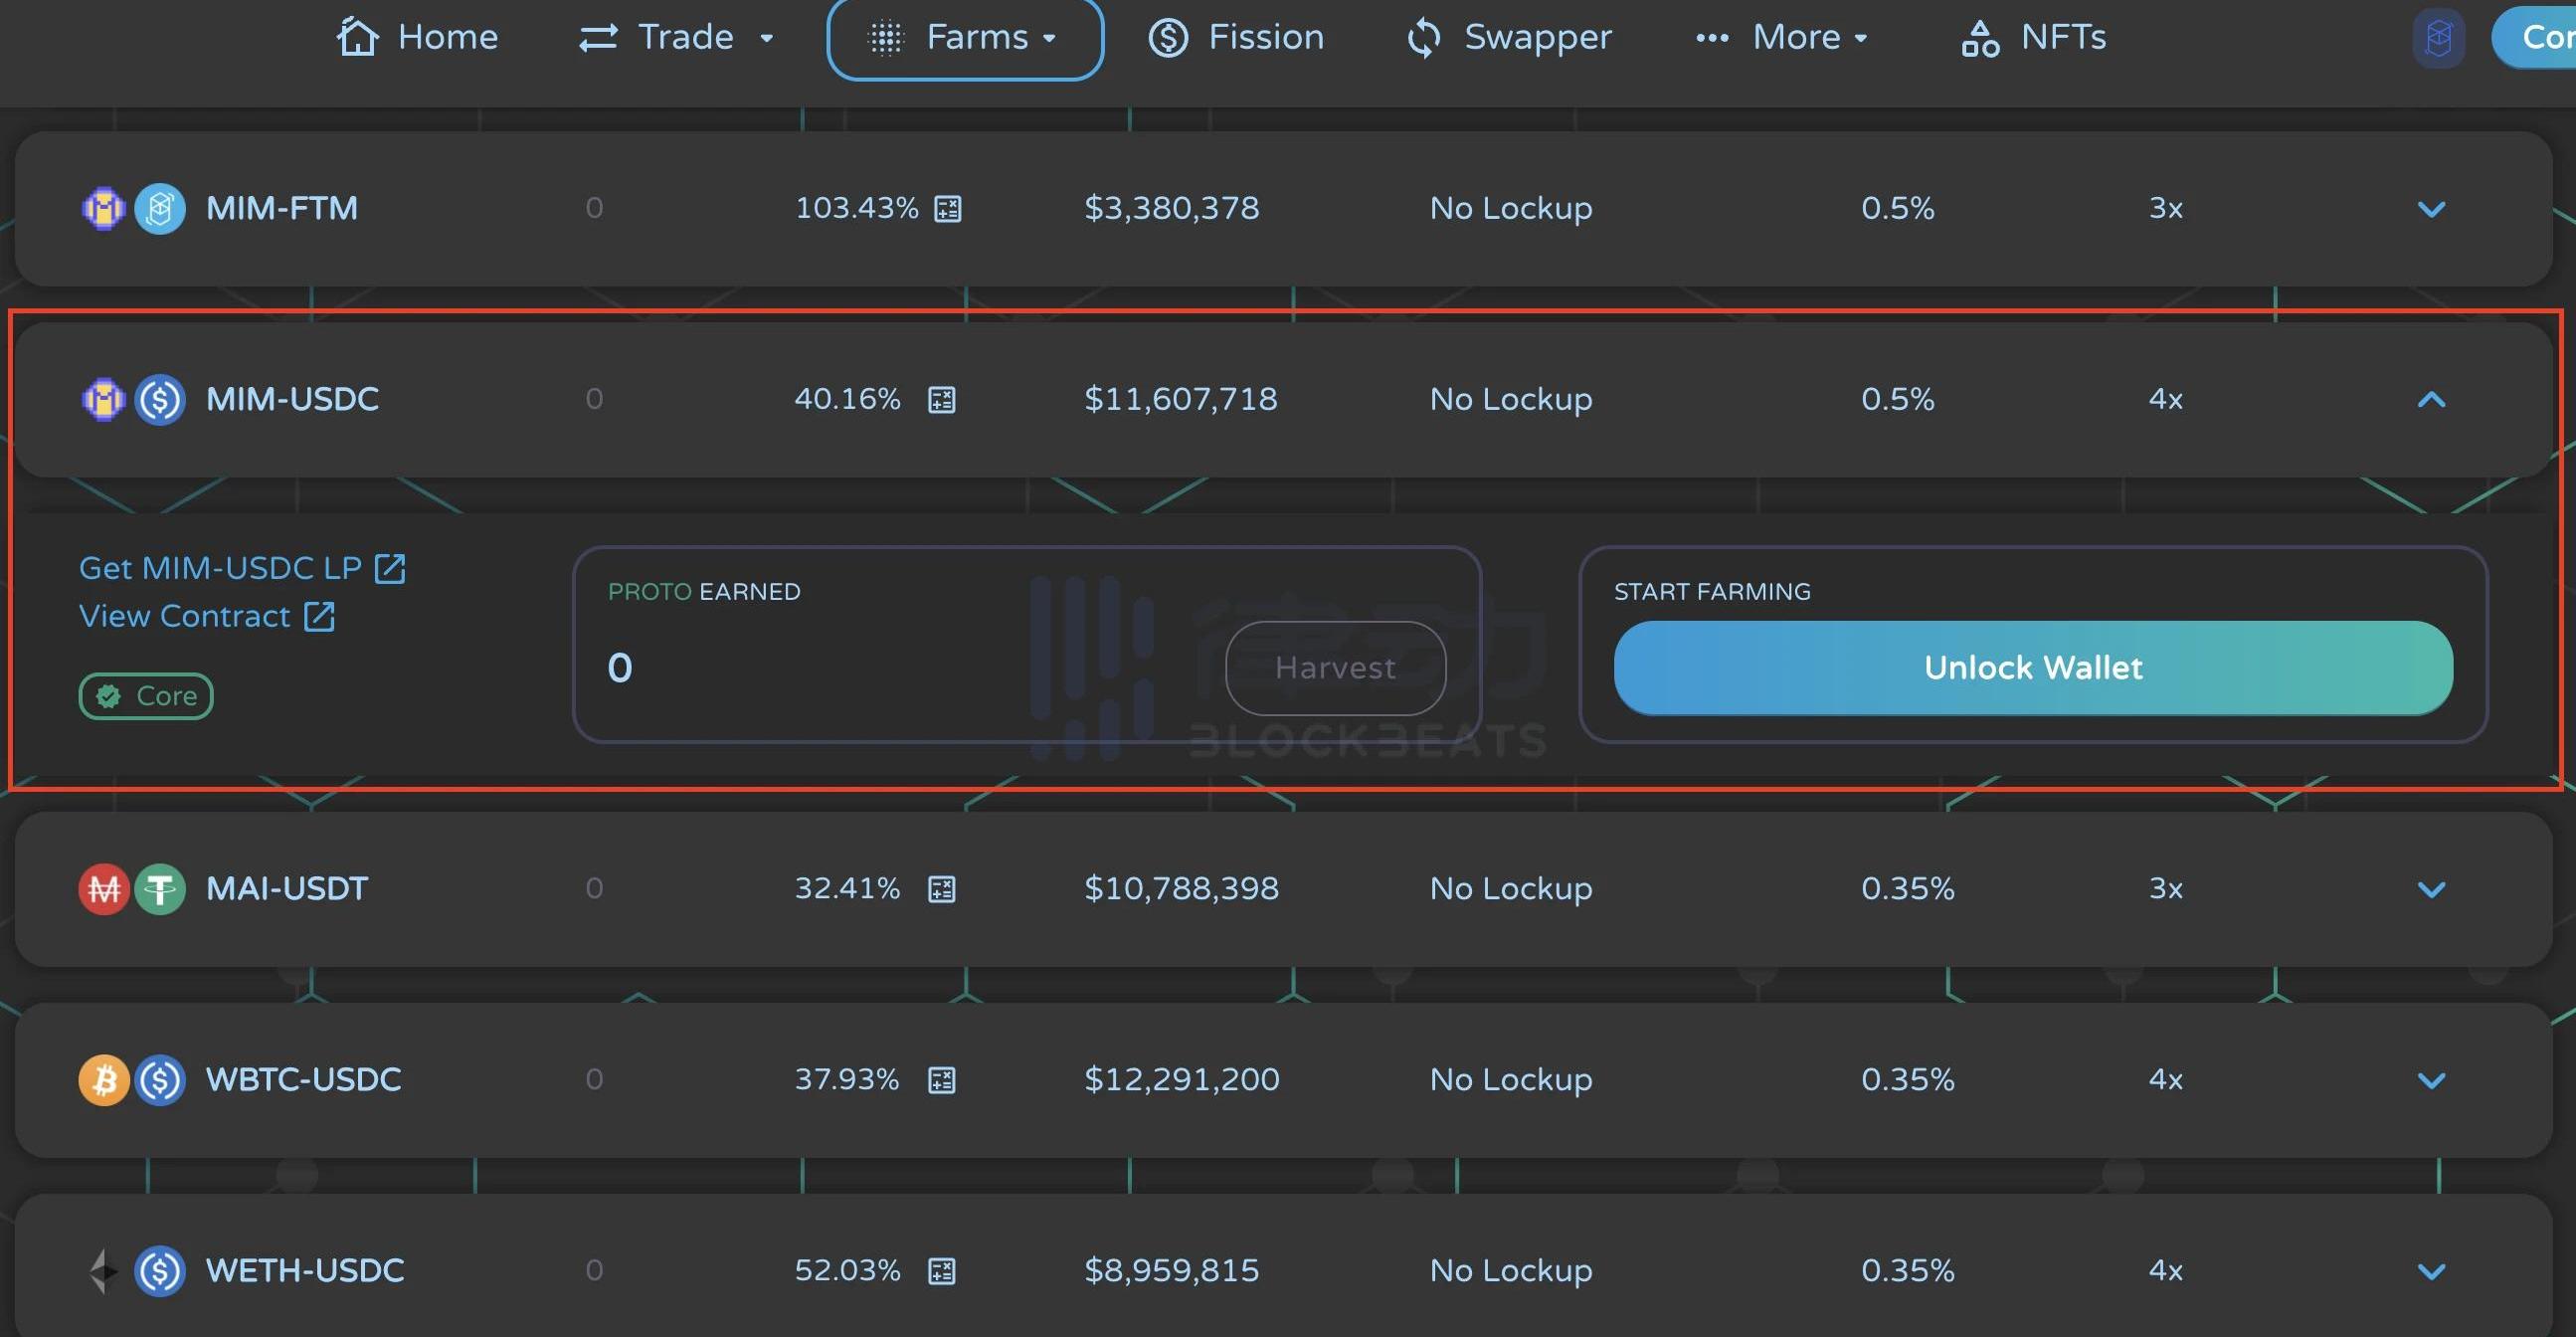The width and height of the screenshot is (2576, 1337).
Task: Open the MIM-USDC APR calculator icon
Action: [941, 400]
